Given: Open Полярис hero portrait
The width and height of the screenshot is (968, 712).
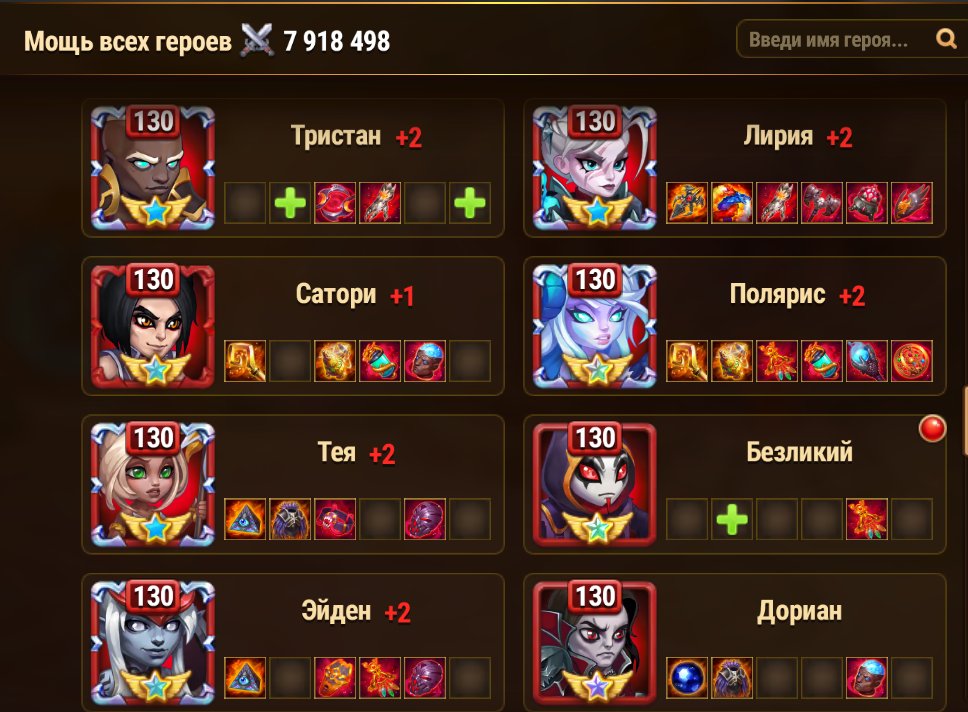Looking at the screenshot, I should pos(595,326).
